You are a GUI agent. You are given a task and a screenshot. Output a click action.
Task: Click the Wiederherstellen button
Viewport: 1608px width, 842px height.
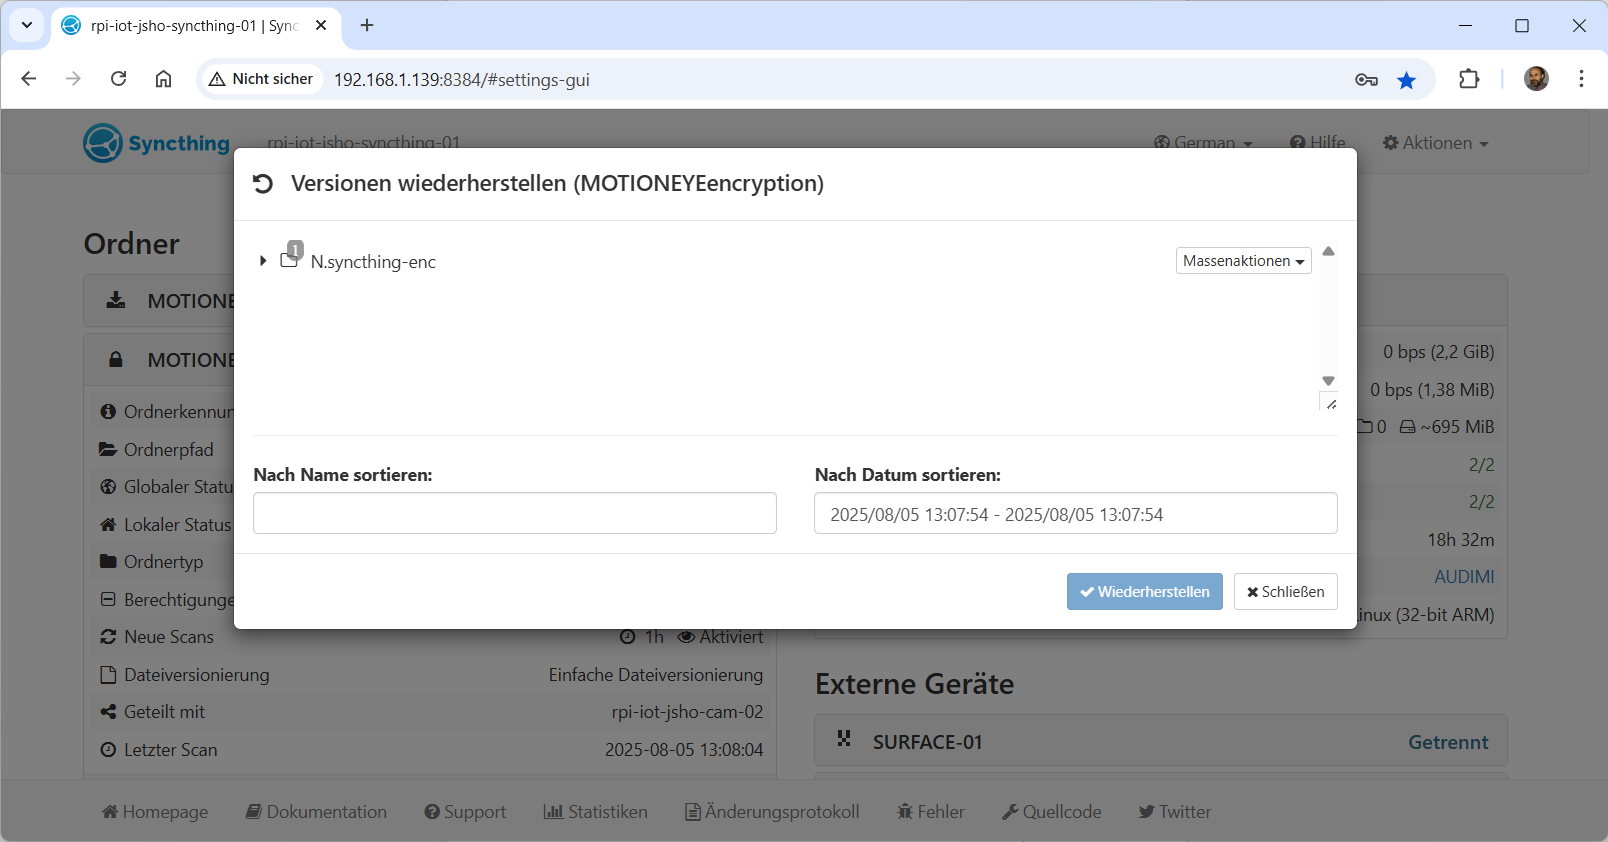(x=1144, y=592)
